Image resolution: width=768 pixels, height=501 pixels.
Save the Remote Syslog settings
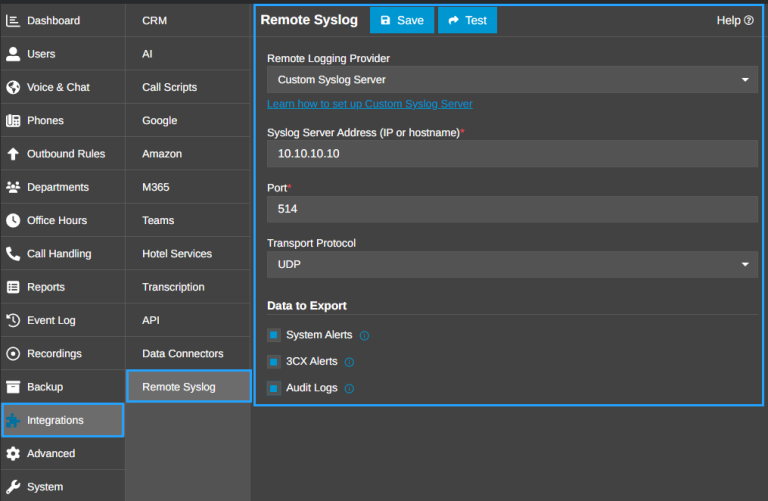pyautogui.click(x=402, y=20)
